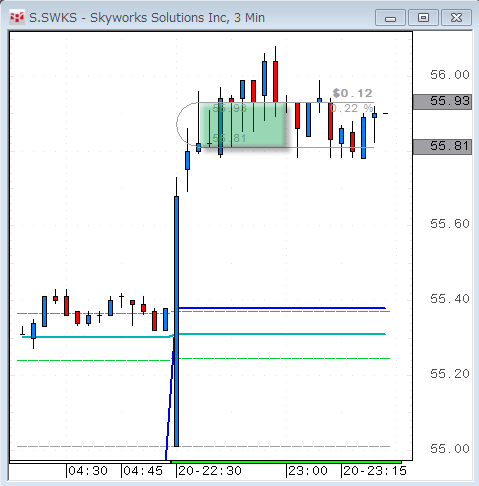
Task: Click the 0.22 % measurement label
Action: [x=351, y=108]
